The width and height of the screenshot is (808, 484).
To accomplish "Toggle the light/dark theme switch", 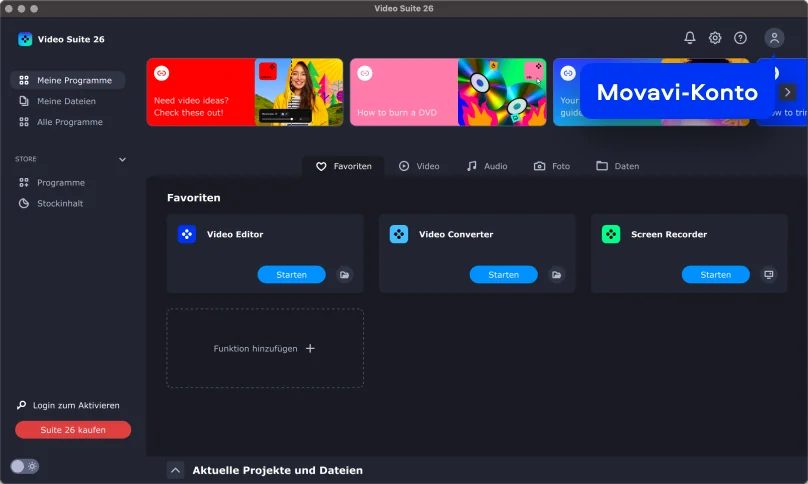I will pos(25,466).
